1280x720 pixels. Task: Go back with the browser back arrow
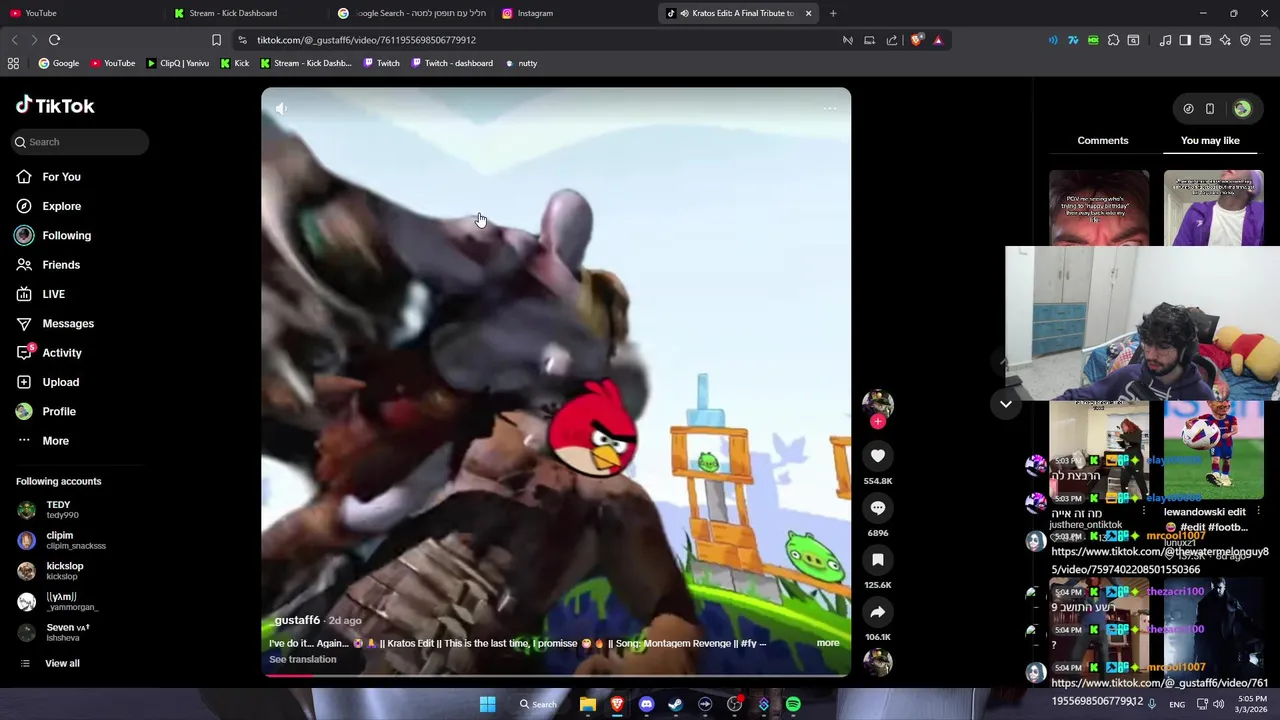click(14, 40)
